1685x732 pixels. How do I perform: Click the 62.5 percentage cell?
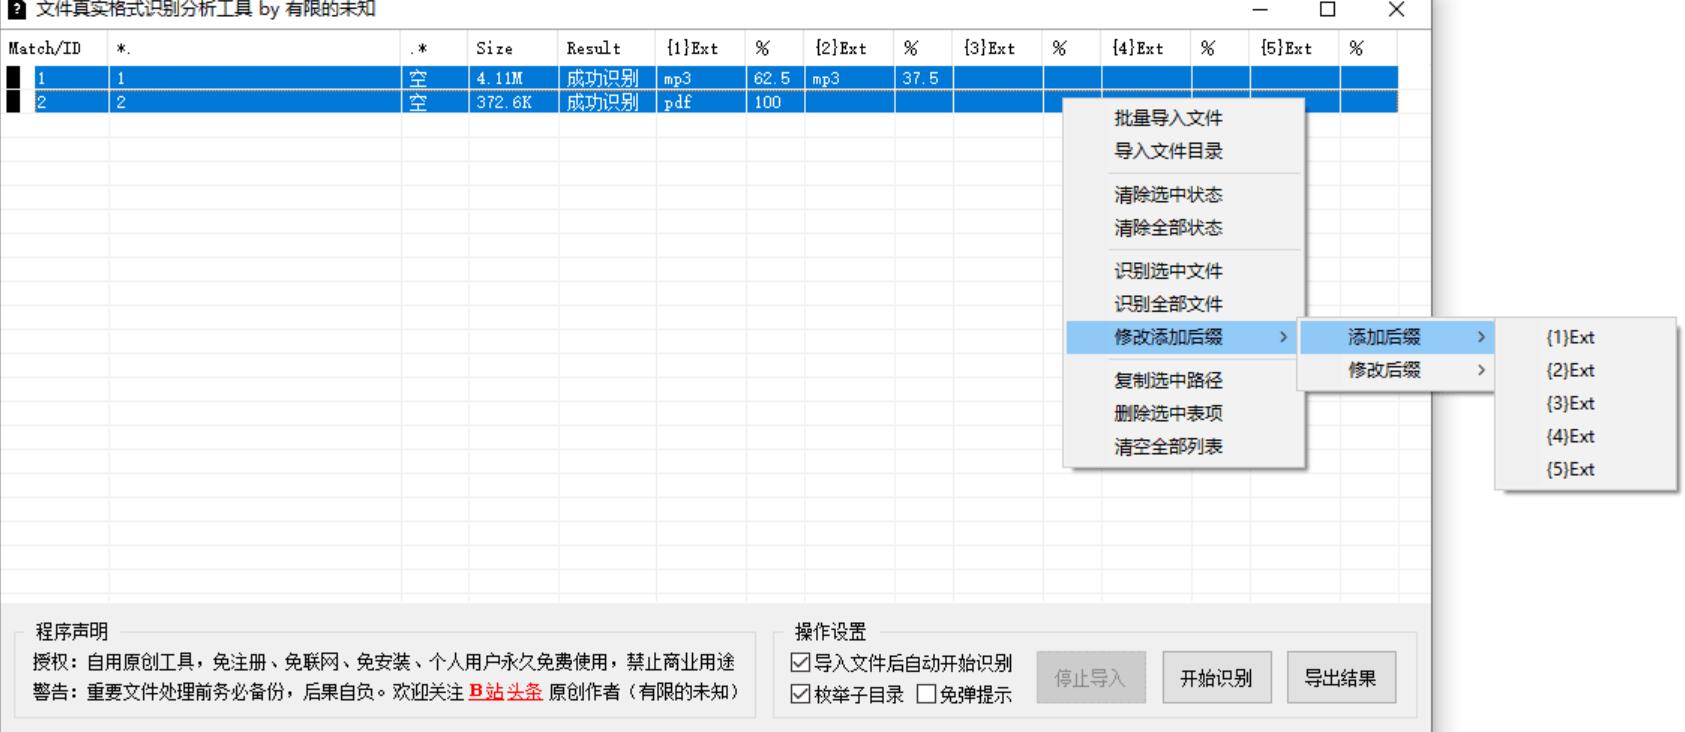(x=775, y=78)
